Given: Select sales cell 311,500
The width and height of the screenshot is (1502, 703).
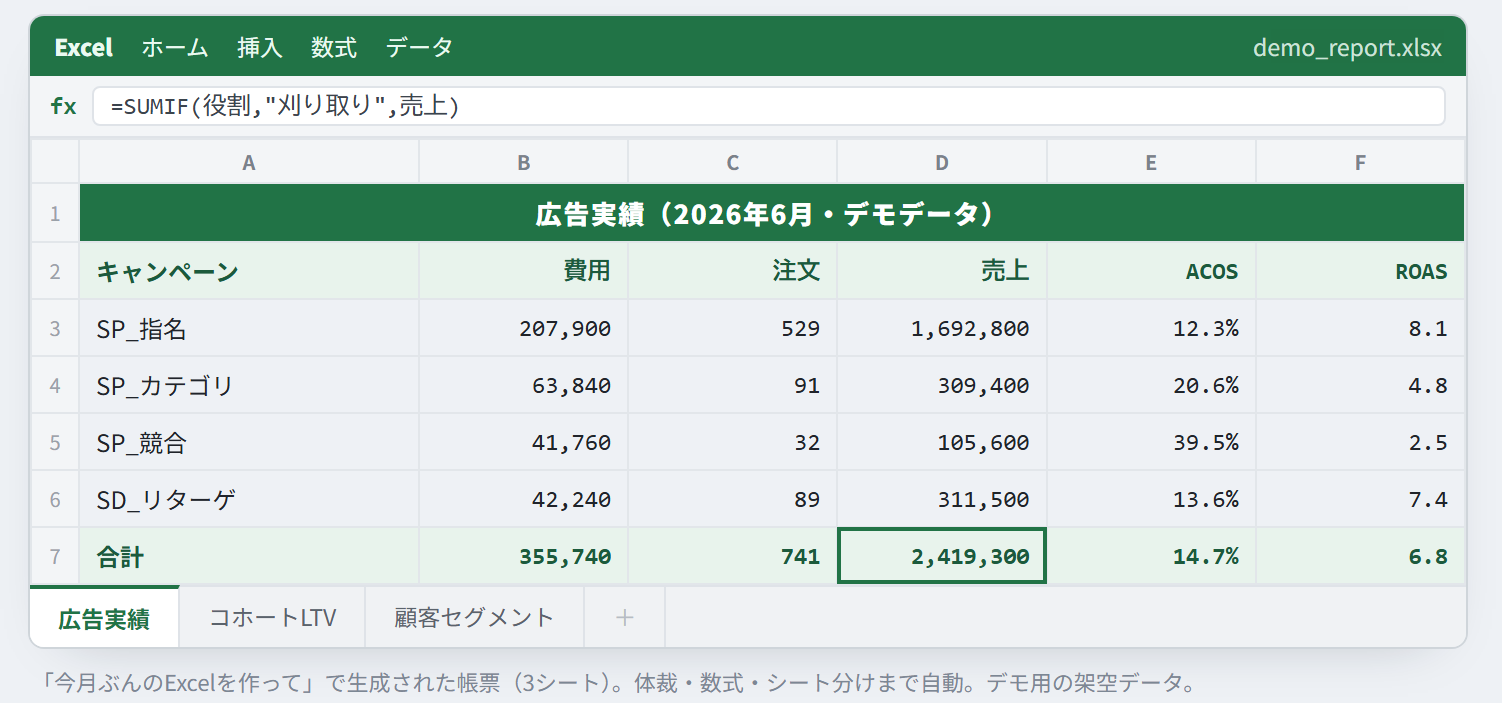Looking at the screenshot, I should 942,499.
